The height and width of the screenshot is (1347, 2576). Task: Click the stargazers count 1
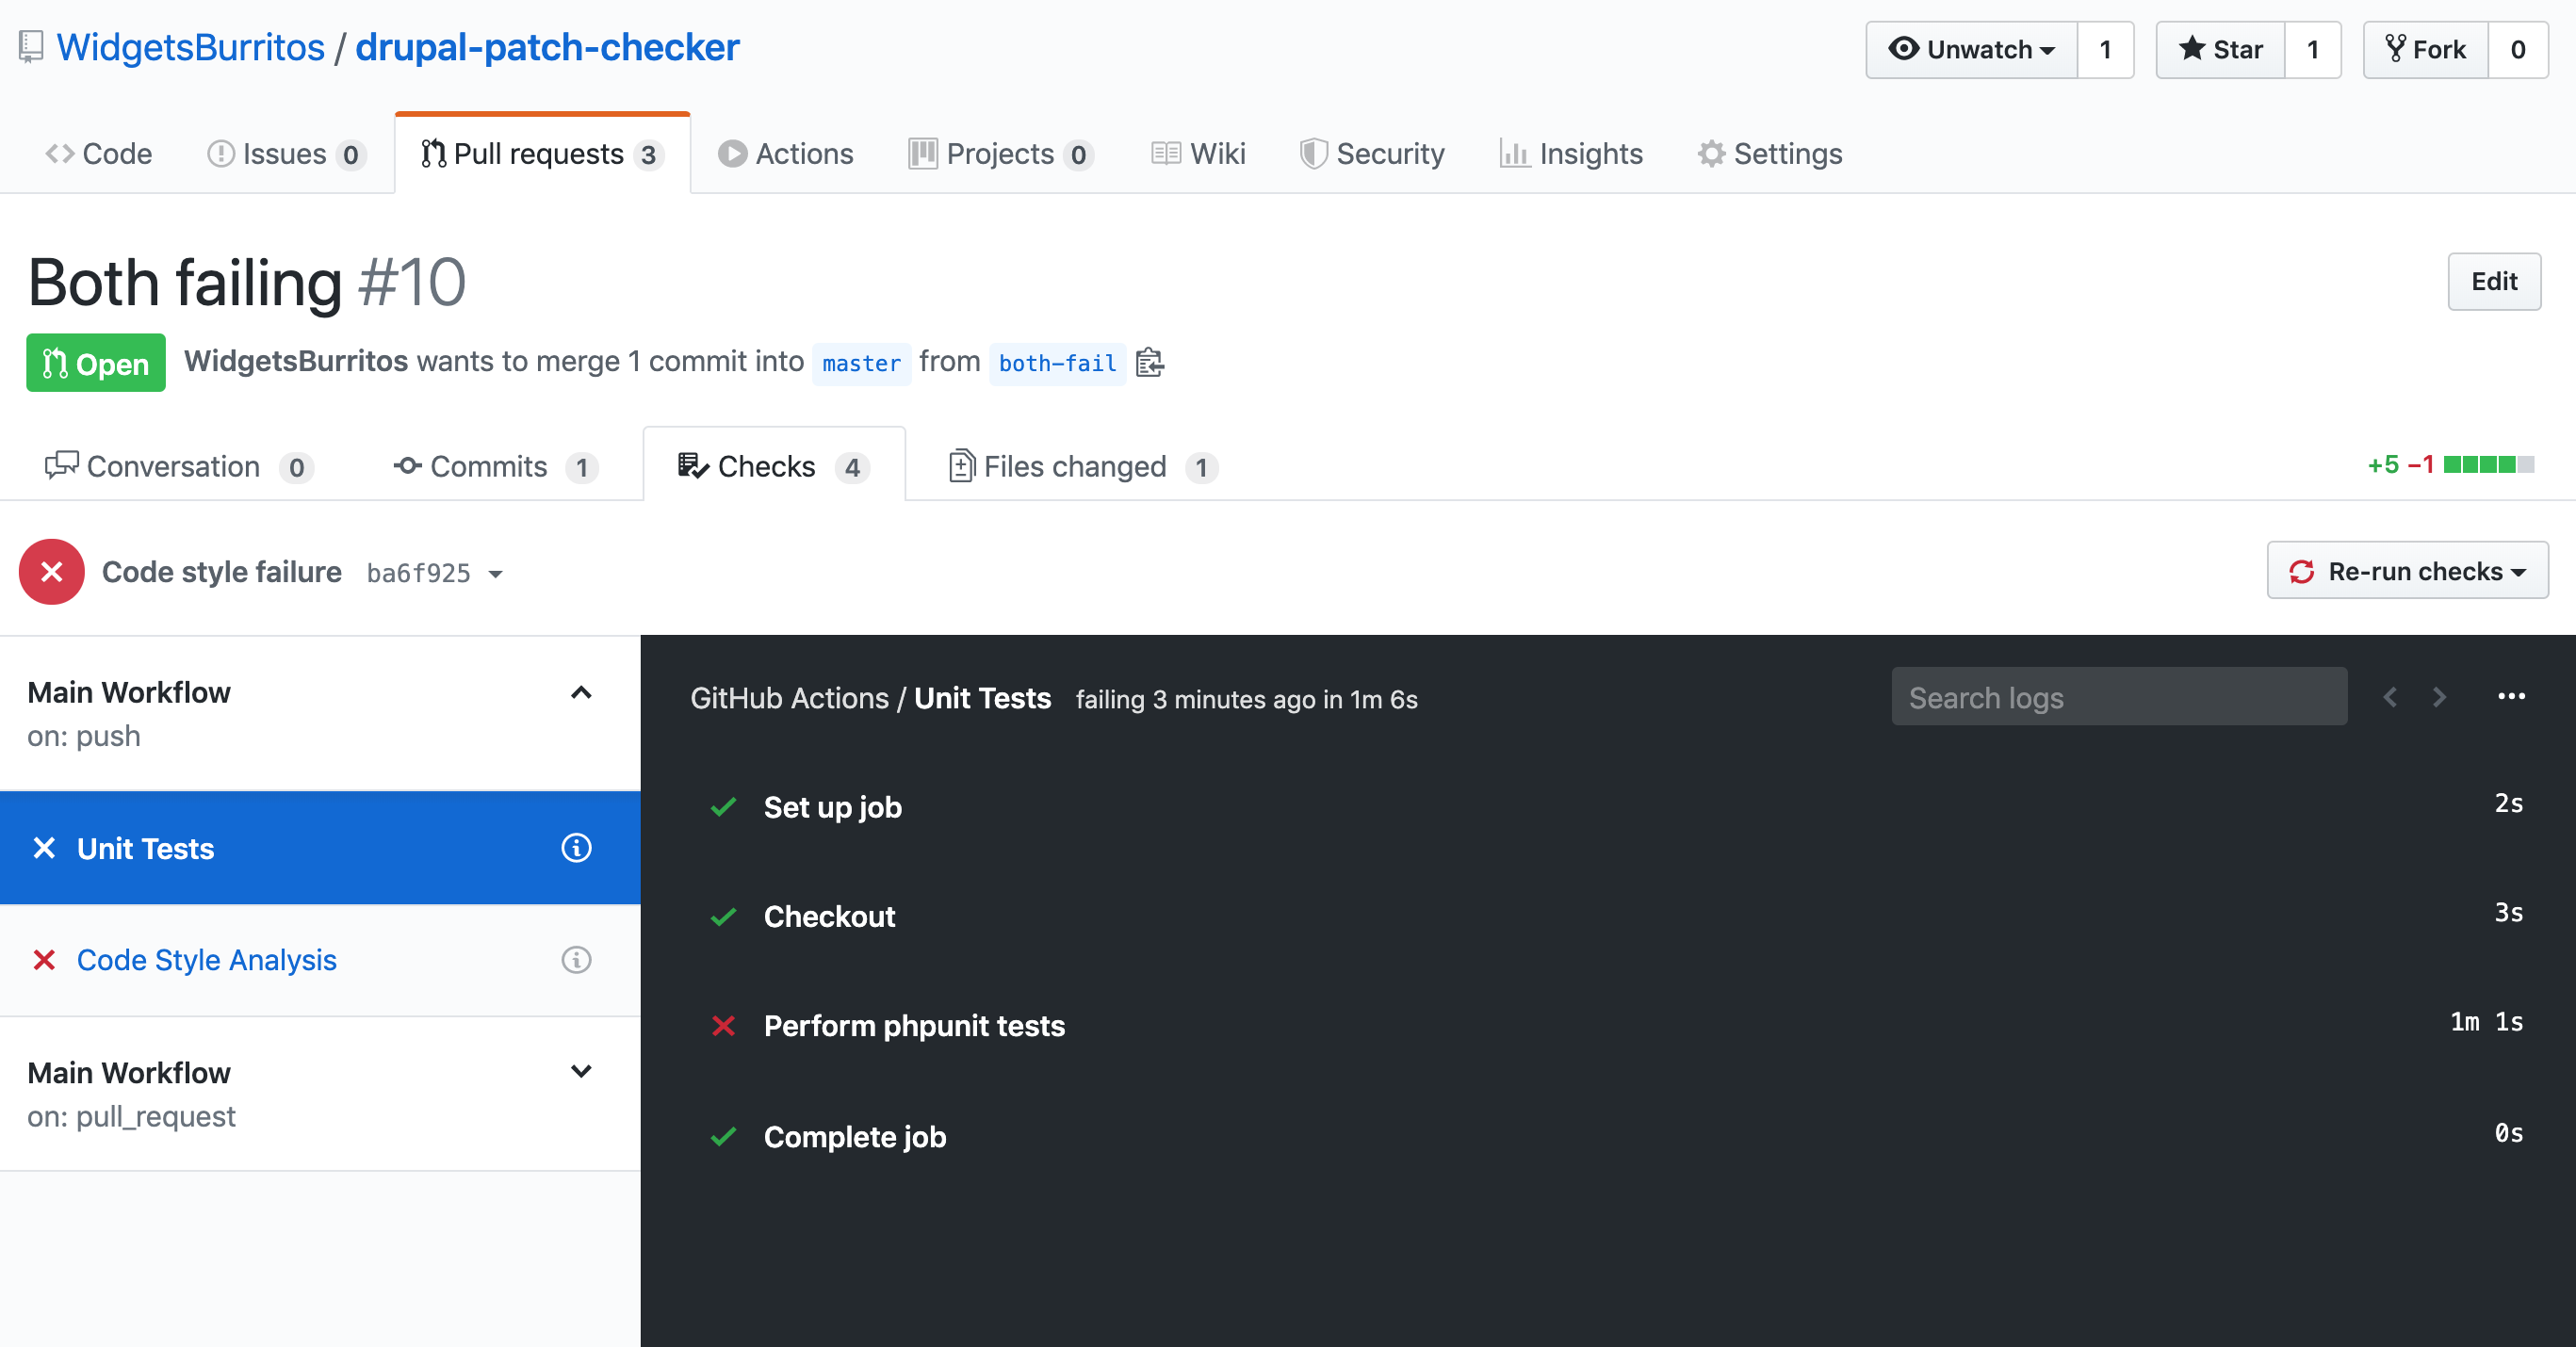(2313, 49)
